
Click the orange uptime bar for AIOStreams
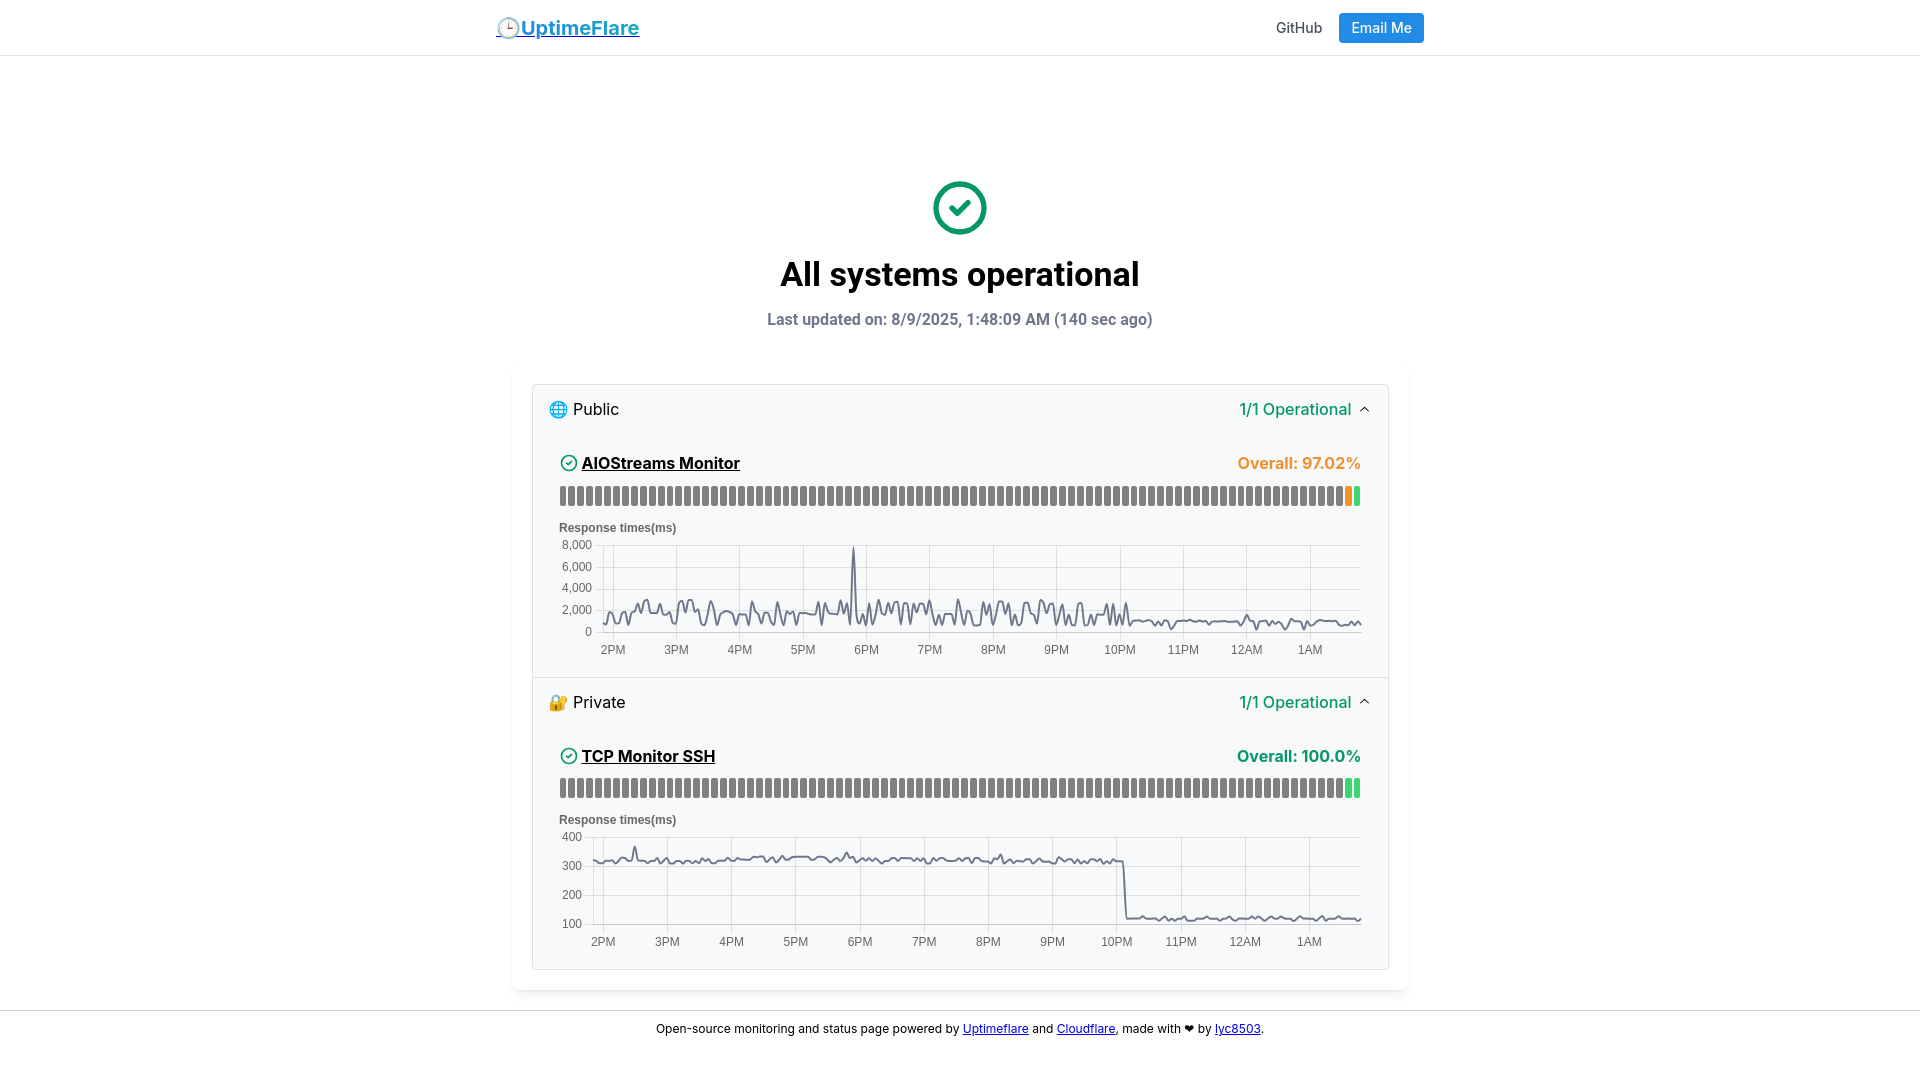(x=1348, y=496)
